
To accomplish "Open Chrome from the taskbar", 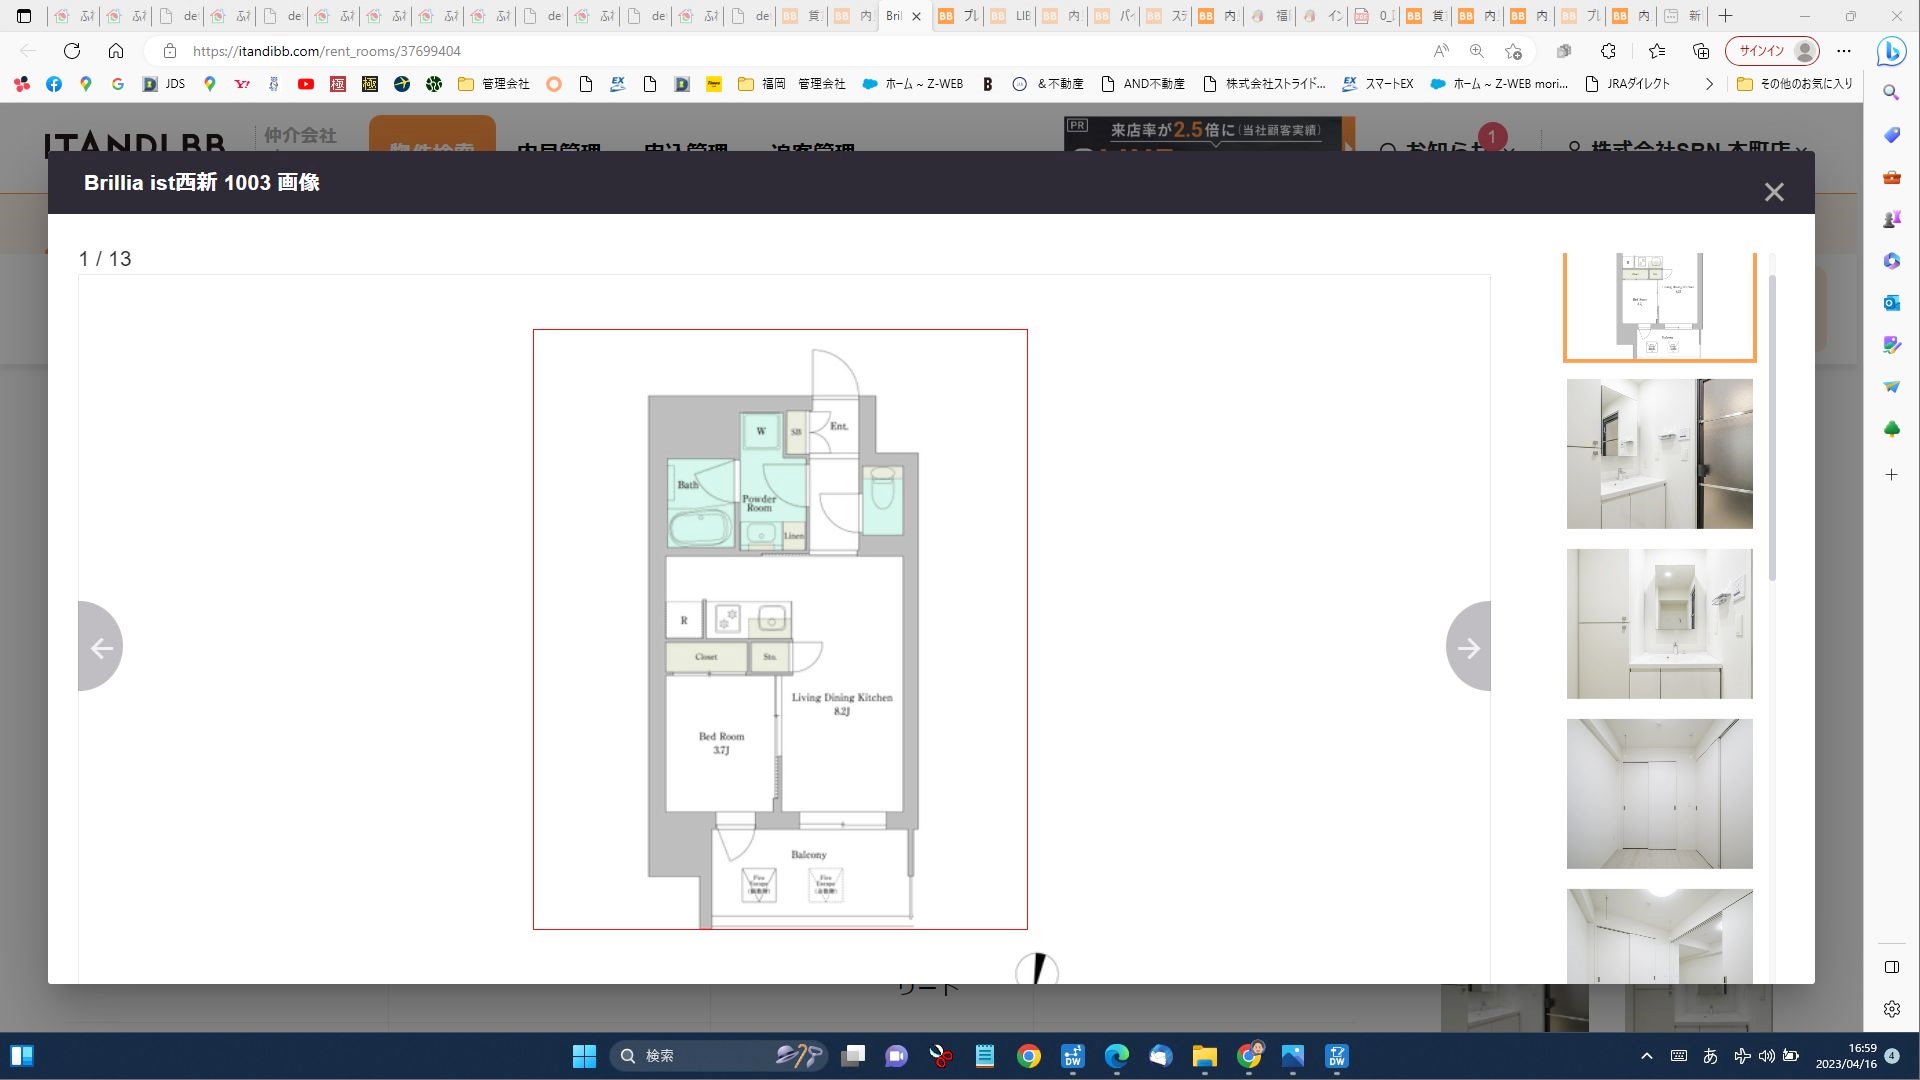I will [x=1029, y=1056].
